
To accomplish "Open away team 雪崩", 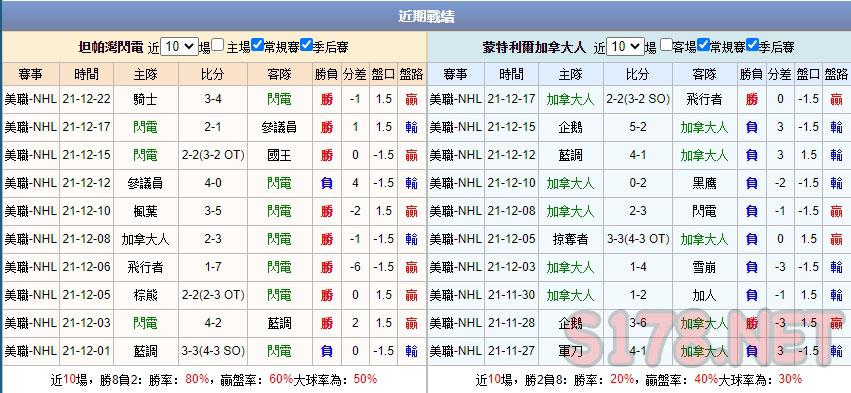I will [x=704, y=268].
